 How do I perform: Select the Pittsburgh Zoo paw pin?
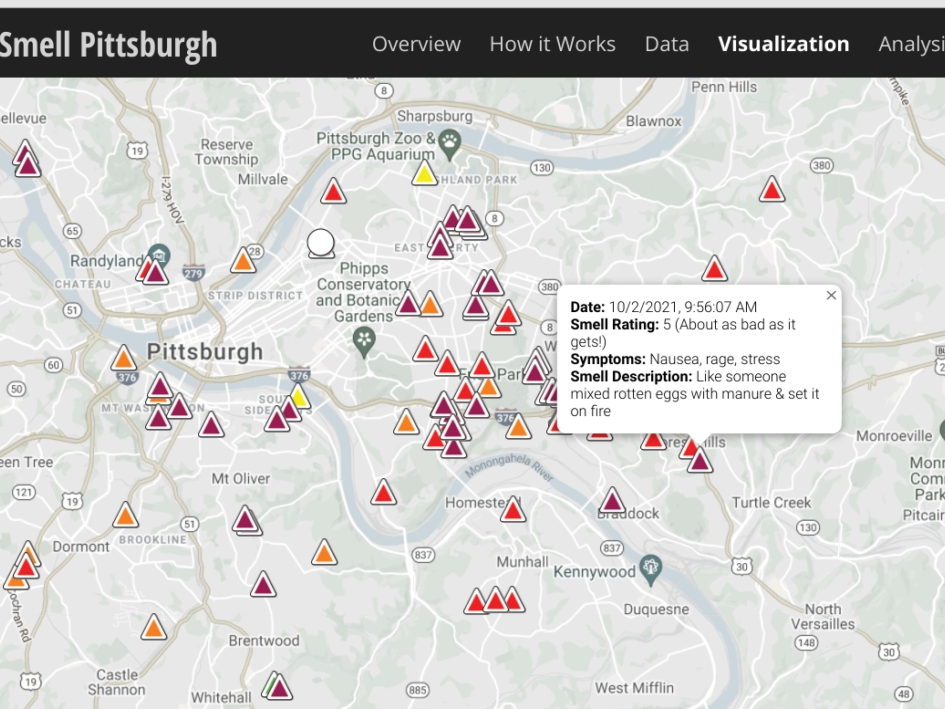(x=450, y=144)
